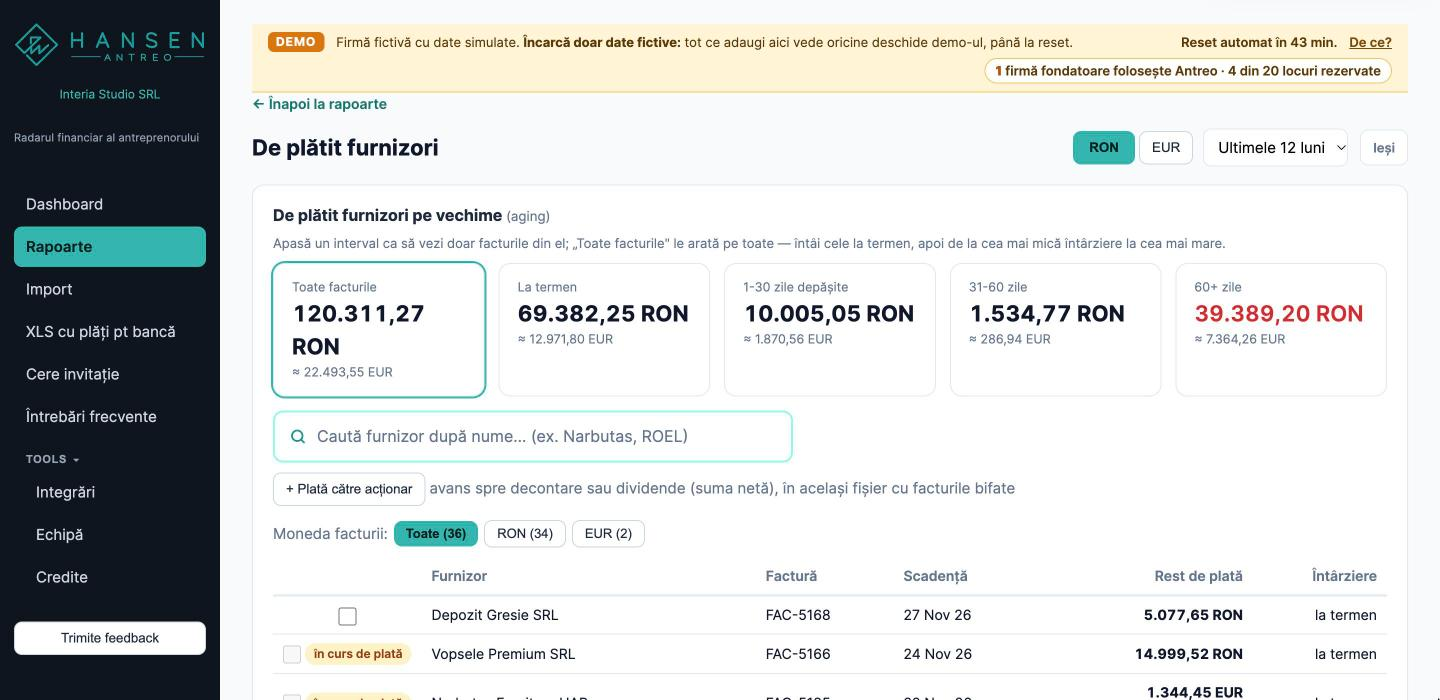Follow the Înapoi la rapoarte link
Viewport: 1440px width, 700px height.
pyautogui.click(x=320, y=104)
